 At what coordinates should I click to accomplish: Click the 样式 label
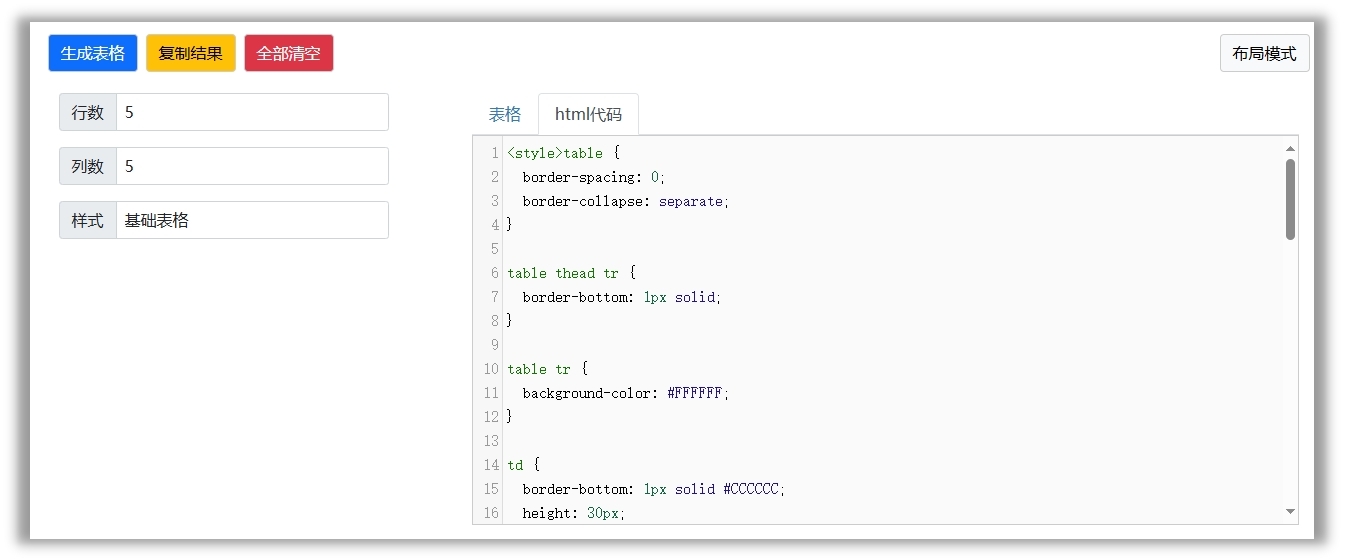tap(88, 220)
